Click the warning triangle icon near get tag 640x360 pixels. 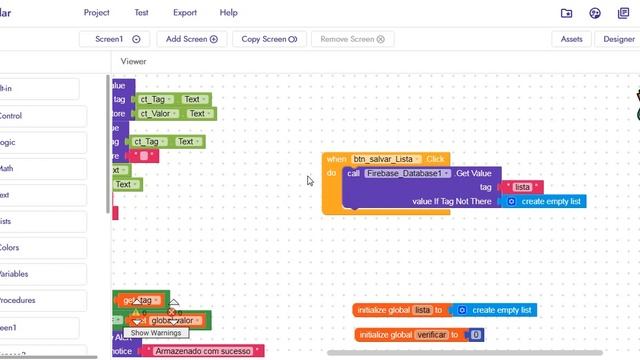[x=136, y=313]
